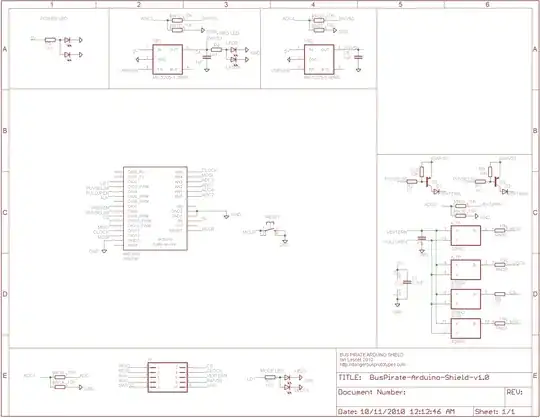Viewport: 540px width, 418px height.
Task: Click column marker 3 on the top ruler
Action: point(226,4)
